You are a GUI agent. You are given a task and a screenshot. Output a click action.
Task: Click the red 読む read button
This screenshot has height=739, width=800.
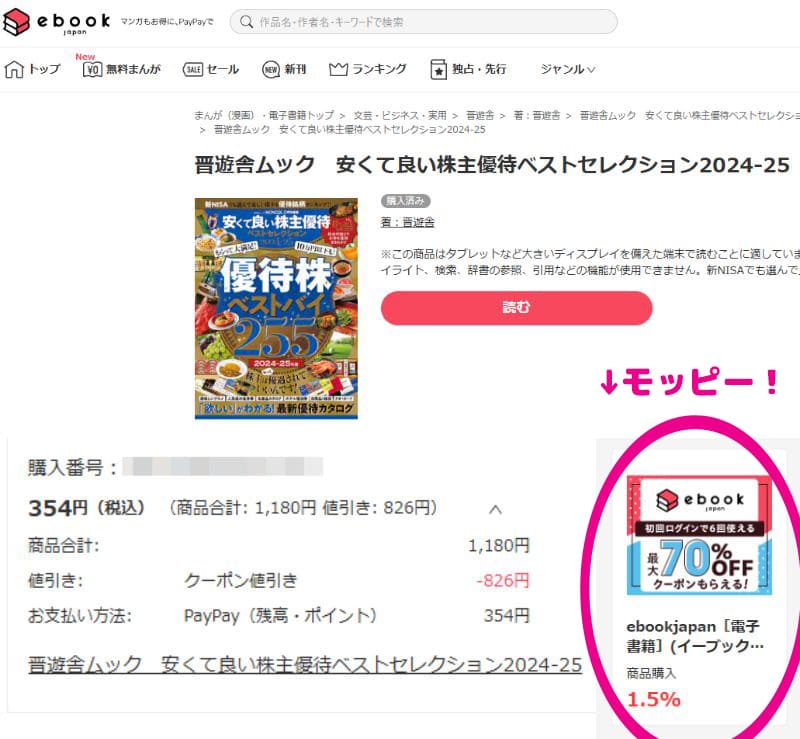pos(516,308)
